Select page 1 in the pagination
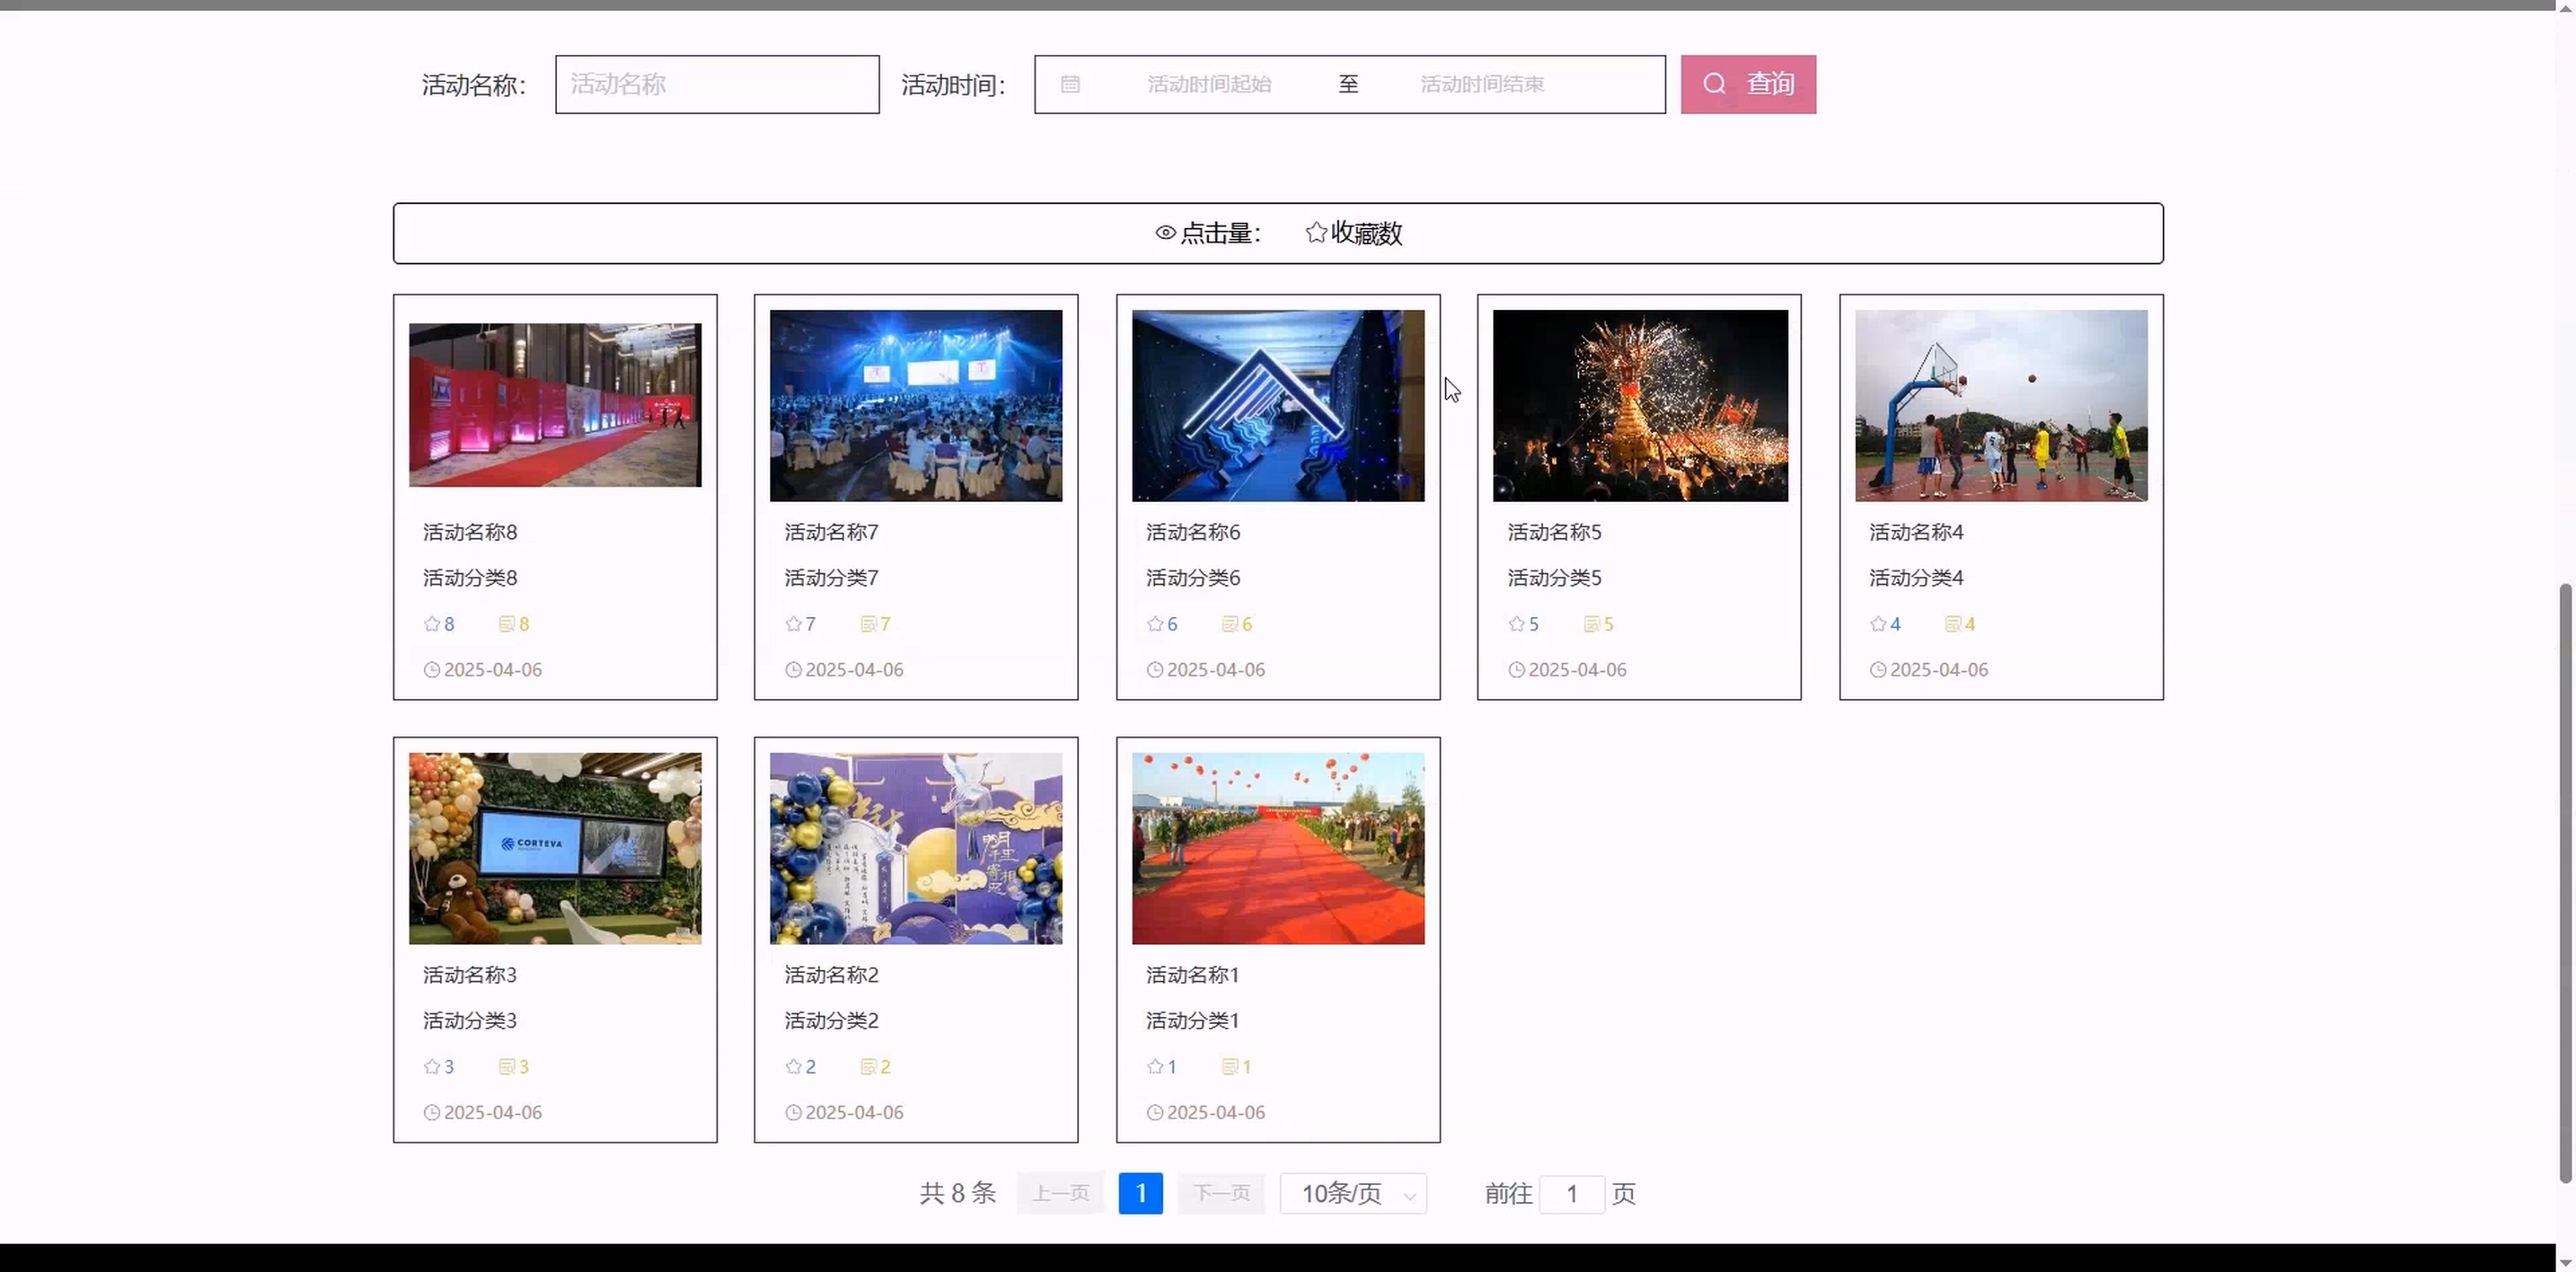 (x=1140, y=1194)
